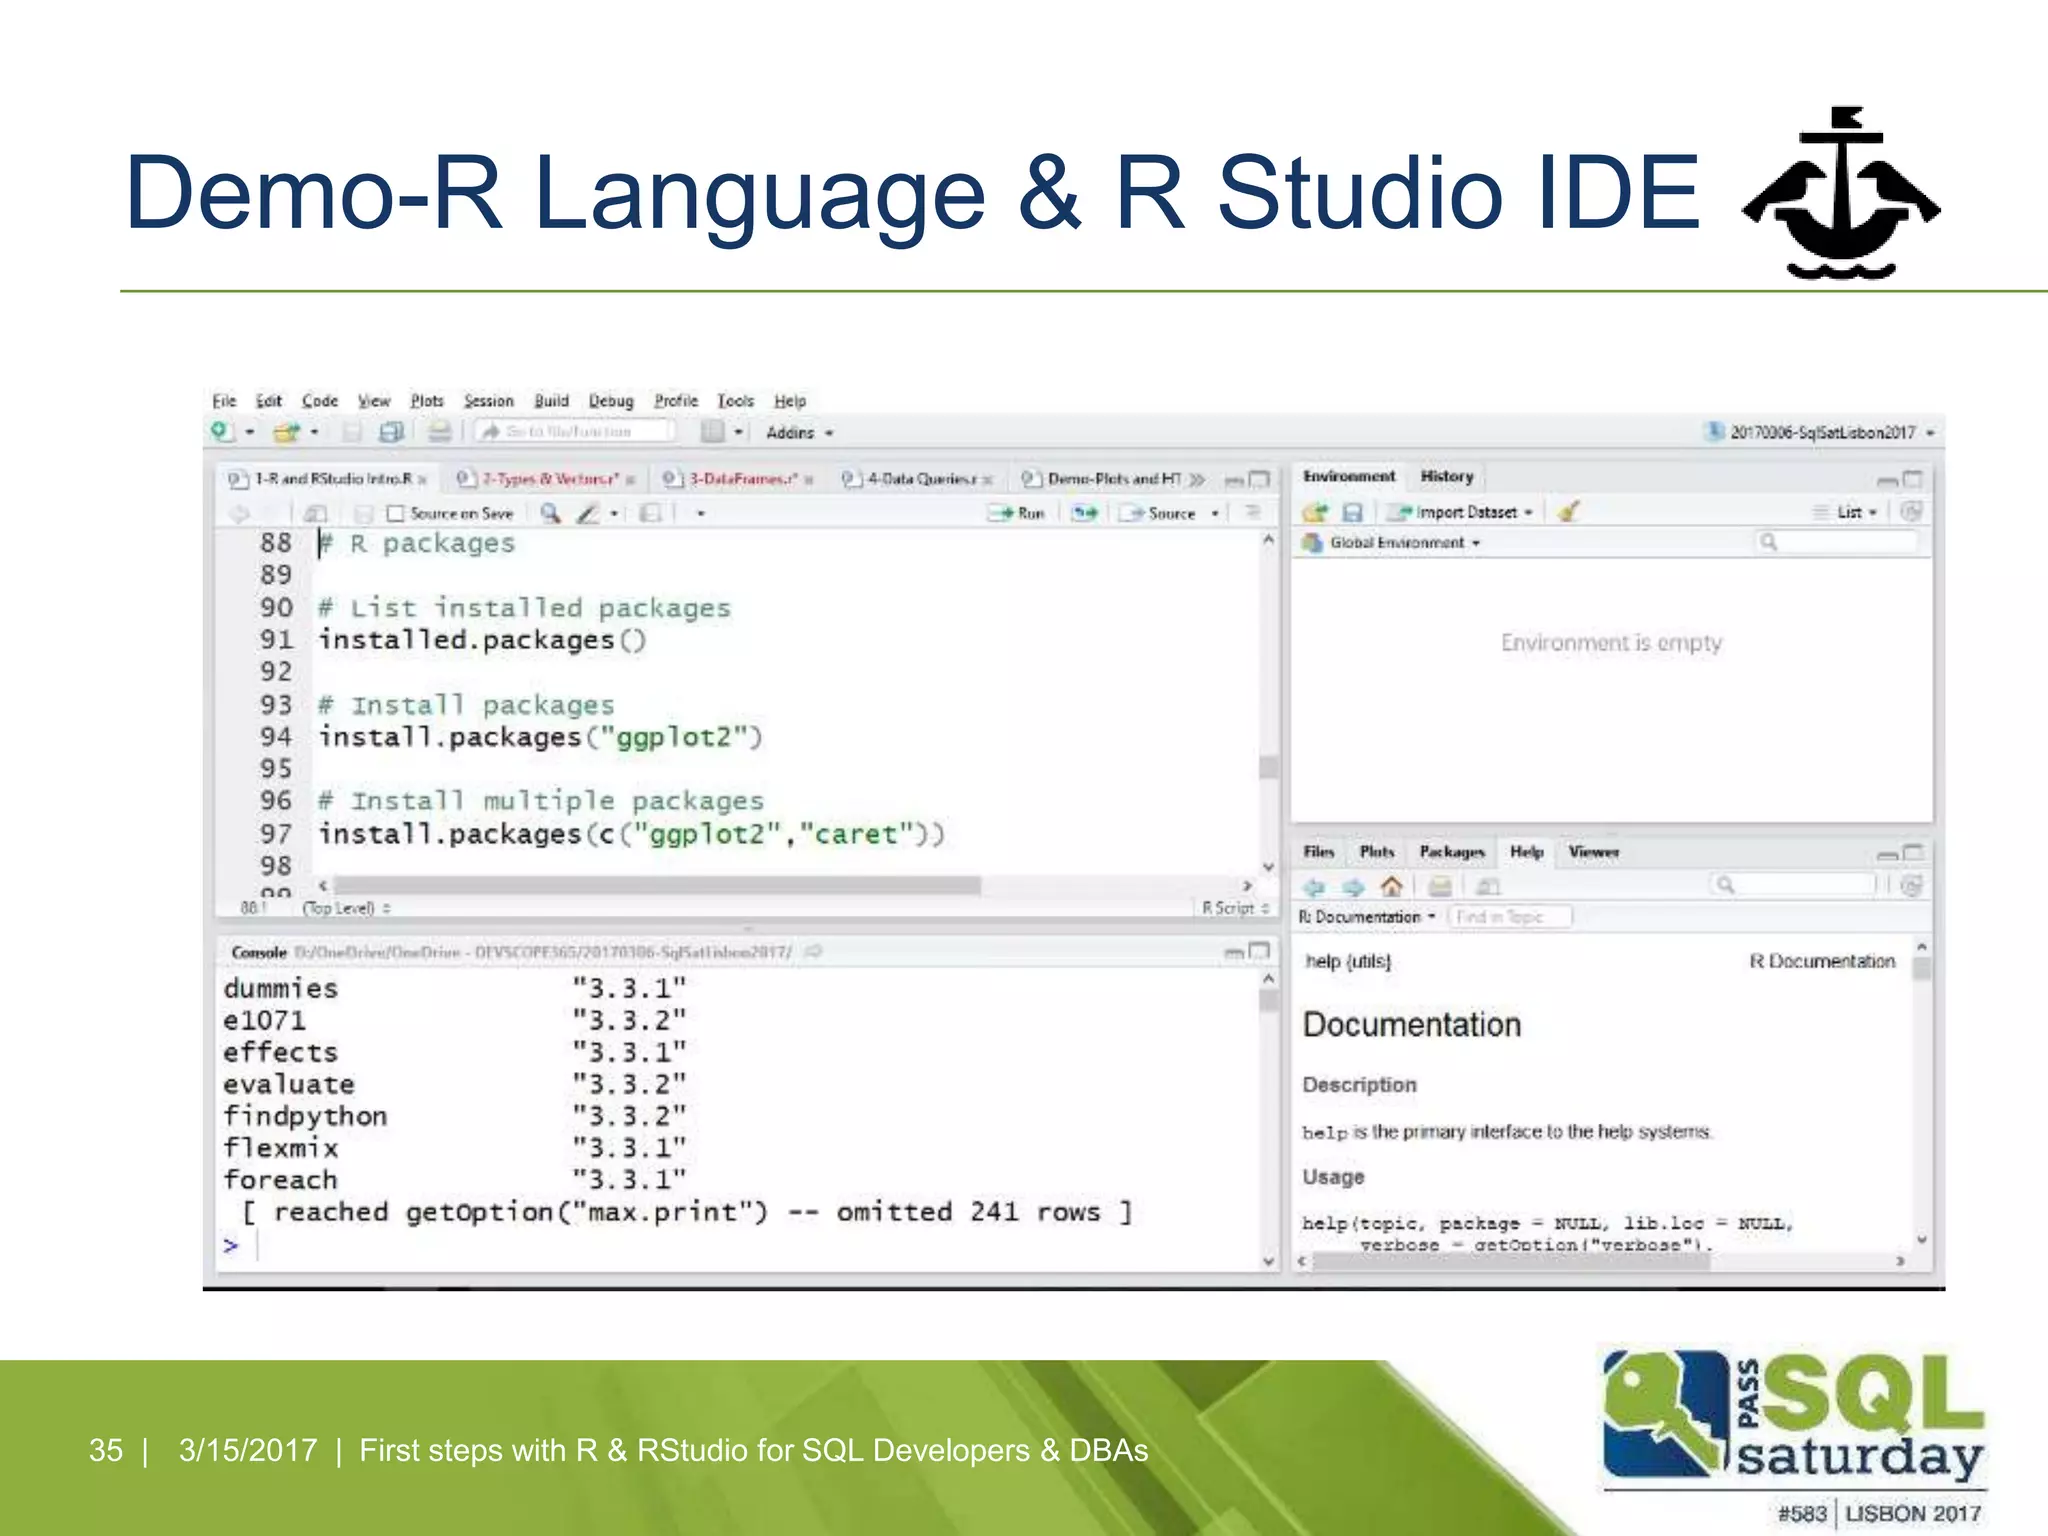Click the Save All documents icon
The width and height of the screenshot is (2048, 1536).
pyautogui.click(x=390, y=432)
